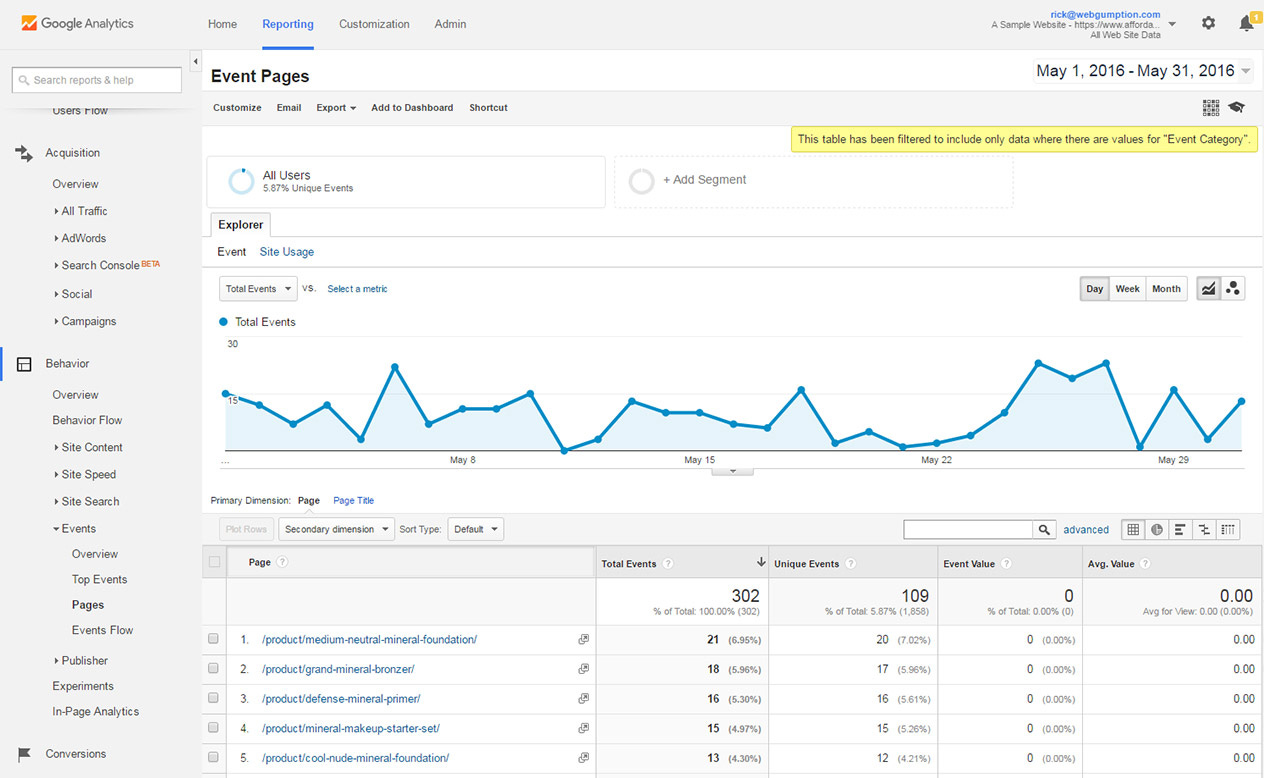Check row for cool-nude-mineral-foundation
This screenshot has width=1264, height=778.
[213, 757]
